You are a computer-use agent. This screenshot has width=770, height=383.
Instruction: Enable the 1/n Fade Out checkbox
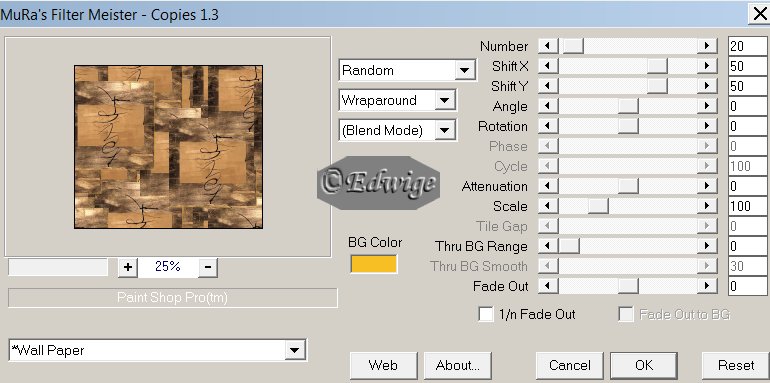pyautogui.click(x=486, y=314)
